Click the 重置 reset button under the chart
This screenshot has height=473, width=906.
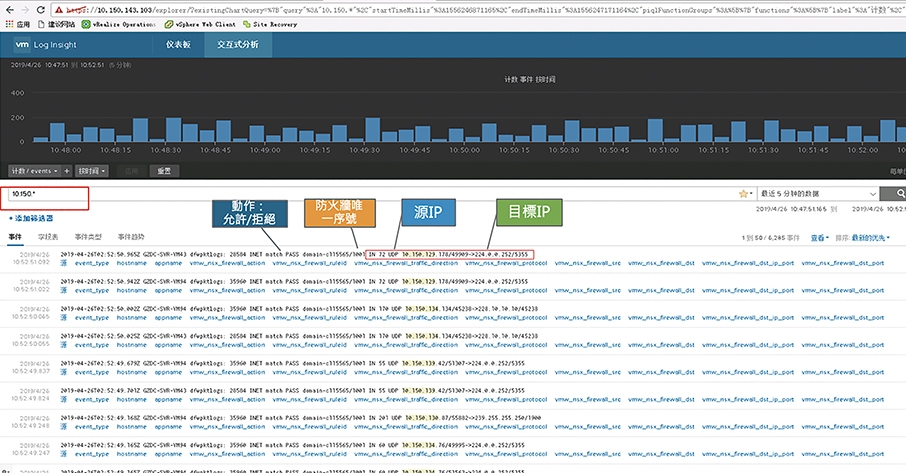(164, 171)
